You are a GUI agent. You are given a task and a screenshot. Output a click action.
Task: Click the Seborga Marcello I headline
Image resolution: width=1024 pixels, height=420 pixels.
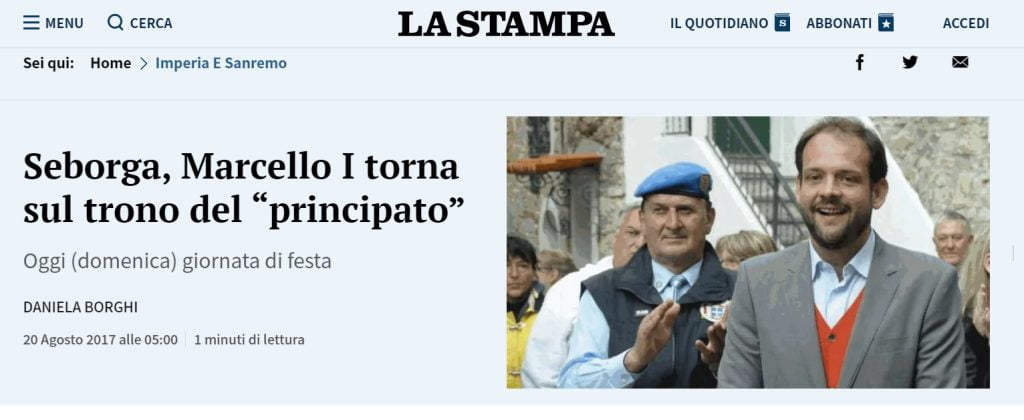tap(244, 189)
